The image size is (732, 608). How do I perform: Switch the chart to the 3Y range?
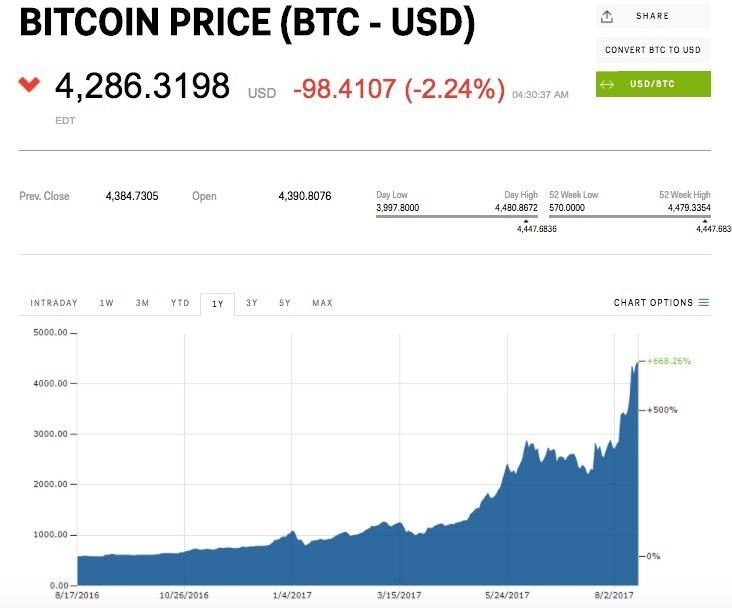pos(252,303)
